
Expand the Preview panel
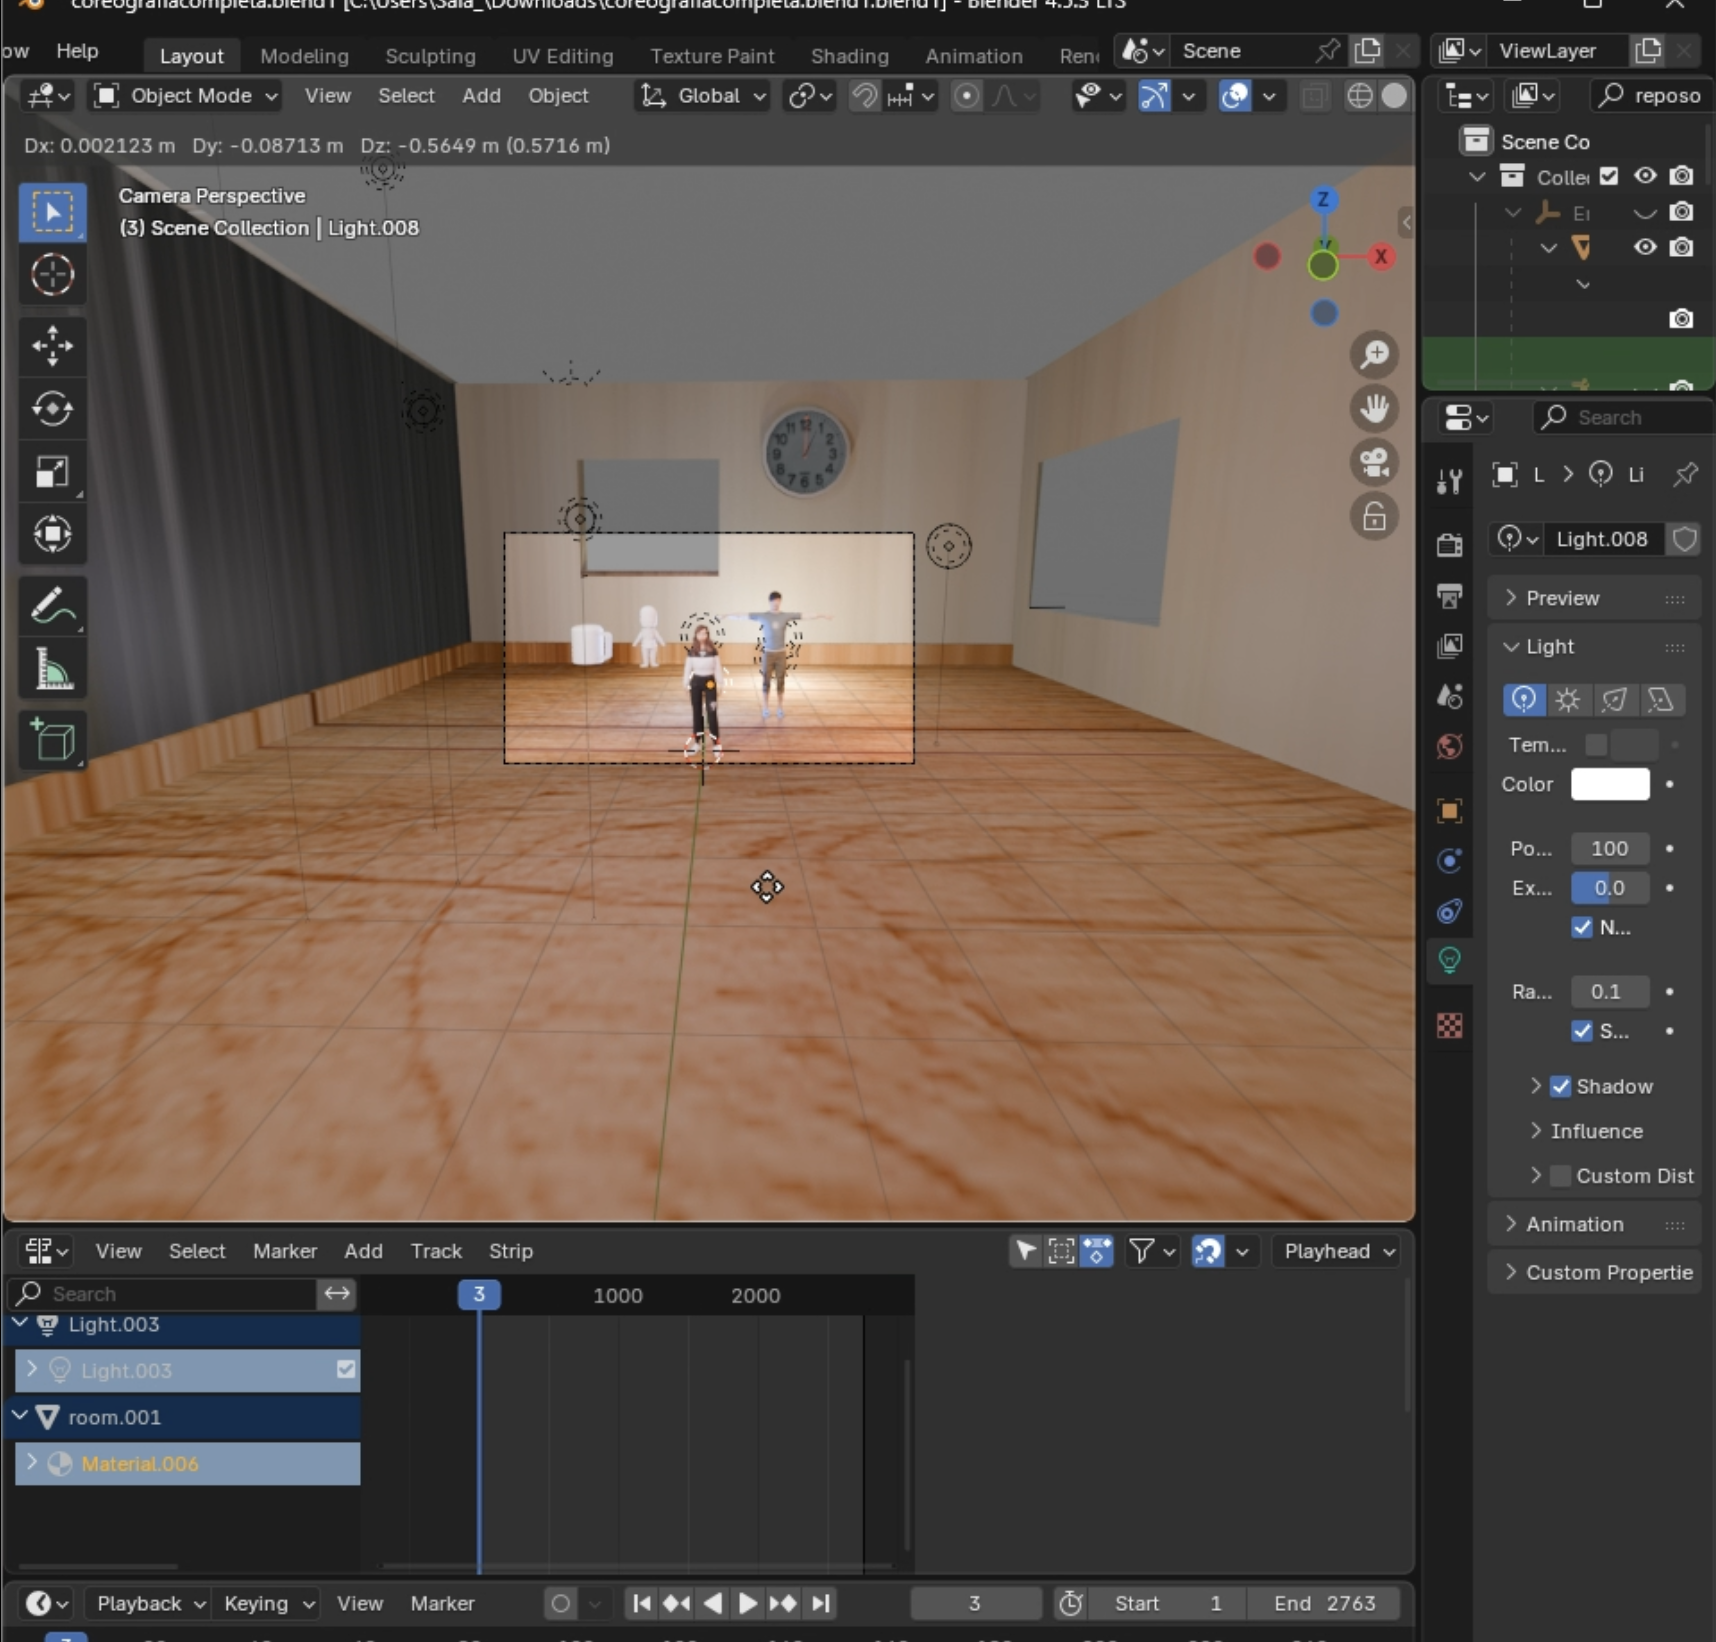click(x=1562, y=598)
